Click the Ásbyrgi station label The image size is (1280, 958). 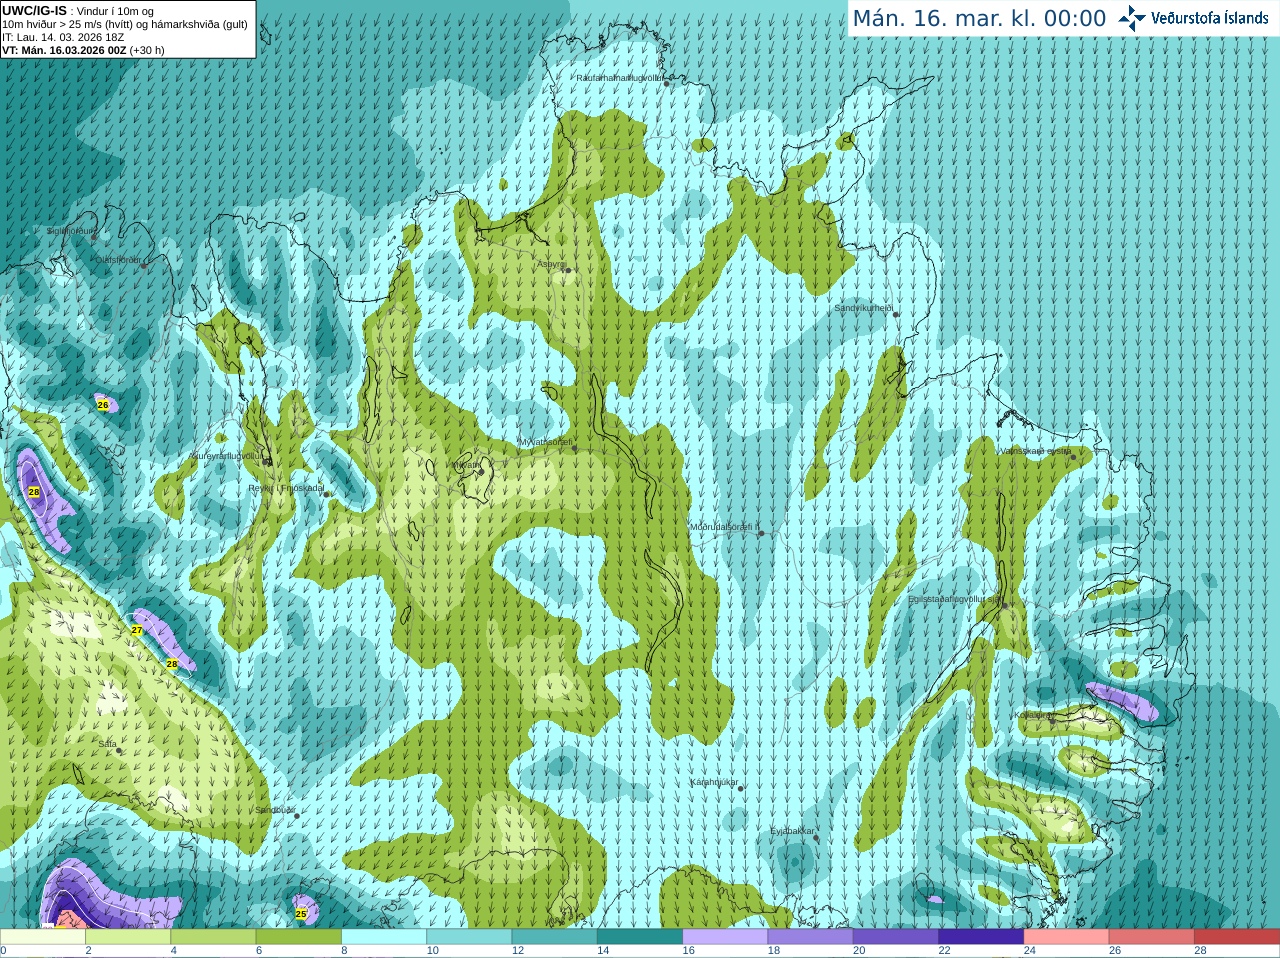click(x=551, y=264)
